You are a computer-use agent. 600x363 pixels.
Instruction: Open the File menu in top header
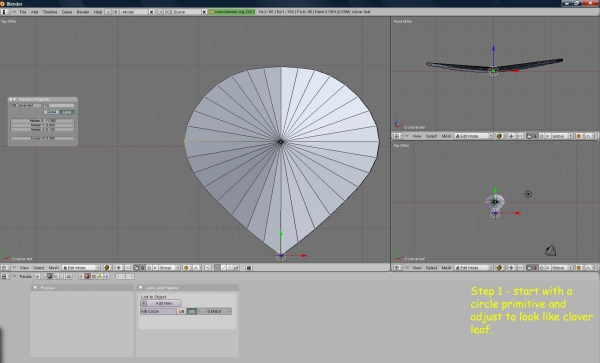[x=23, y=12]
